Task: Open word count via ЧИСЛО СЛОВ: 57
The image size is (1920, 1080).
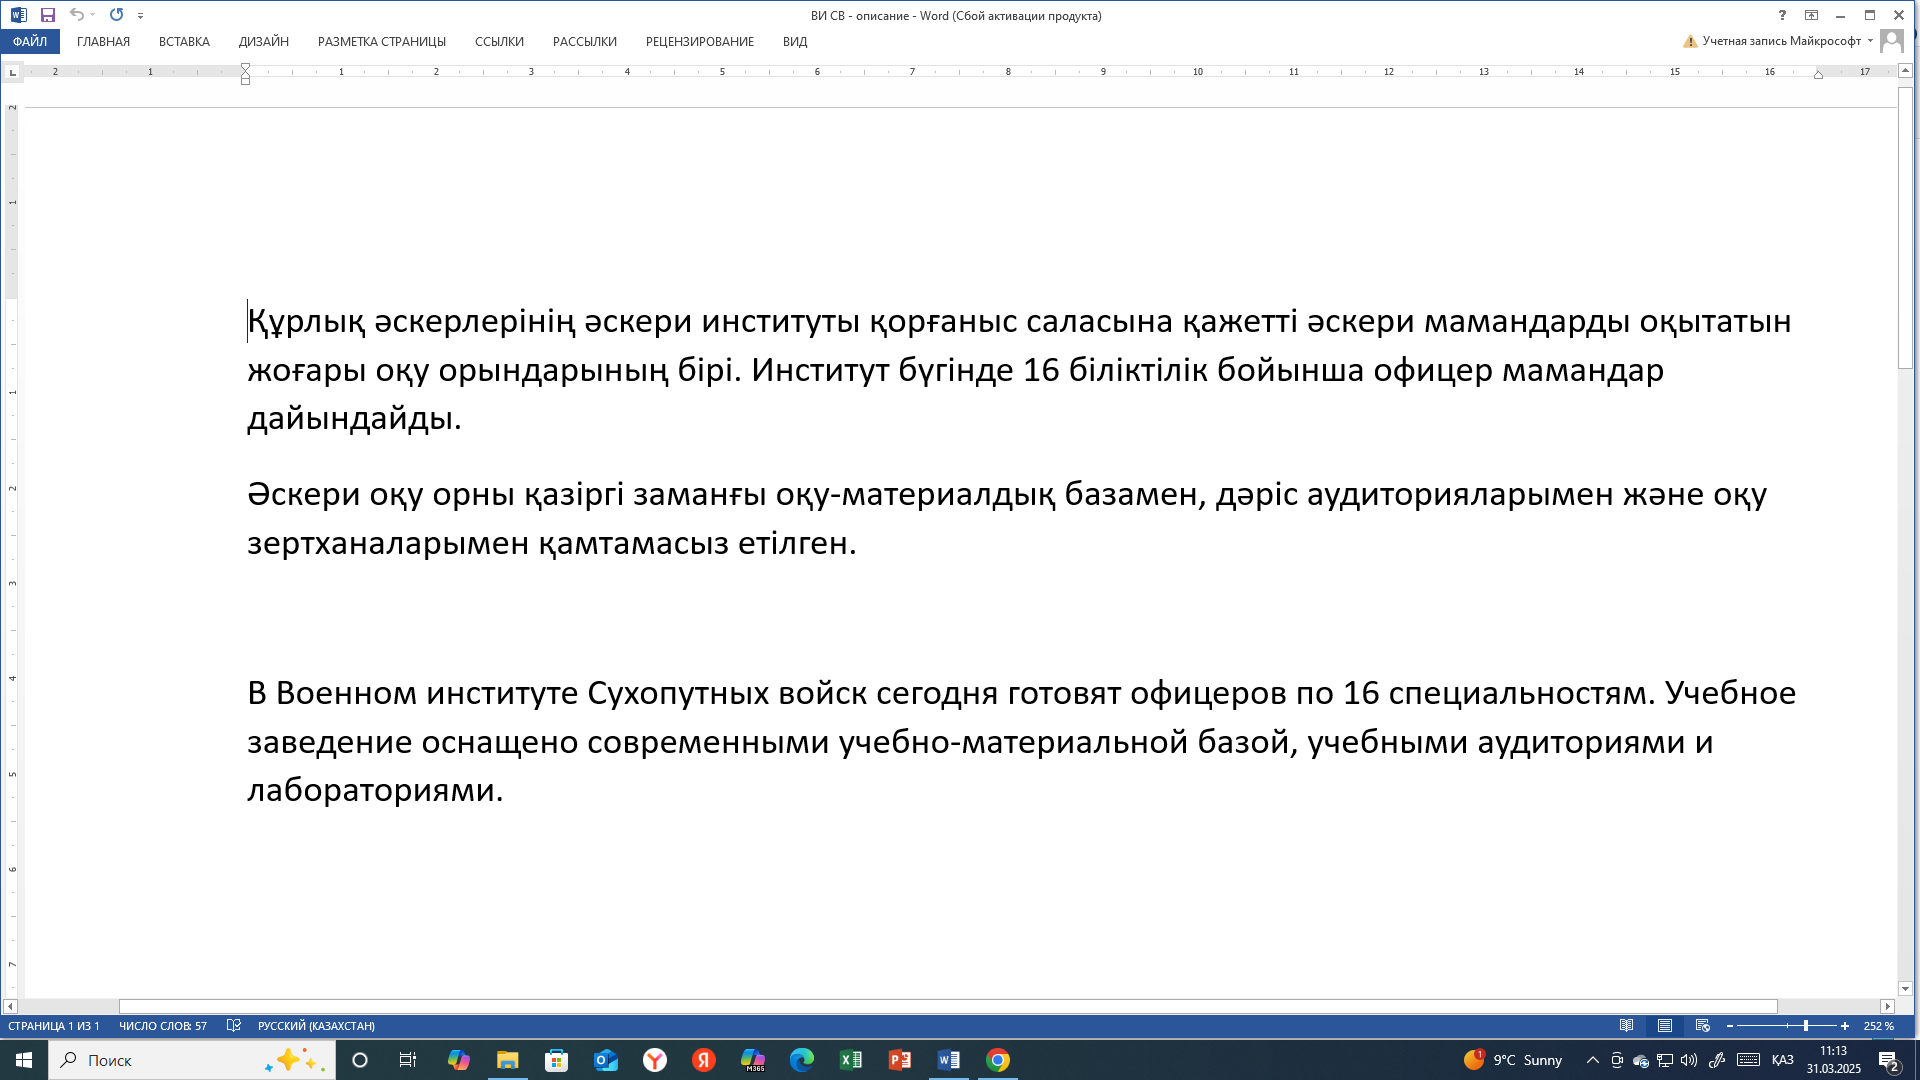Action: (163, 1026)
